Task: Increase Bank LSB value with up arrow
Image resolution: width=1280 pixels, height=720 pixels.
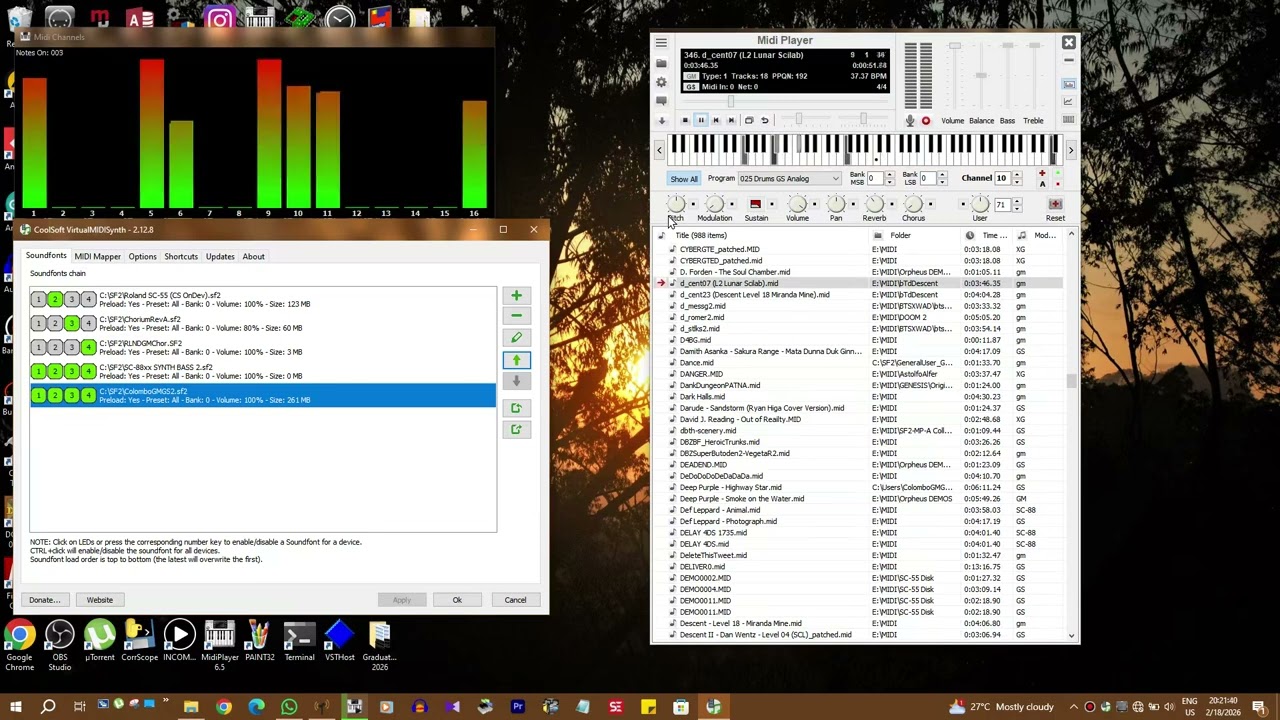Action: pos(942,174)
